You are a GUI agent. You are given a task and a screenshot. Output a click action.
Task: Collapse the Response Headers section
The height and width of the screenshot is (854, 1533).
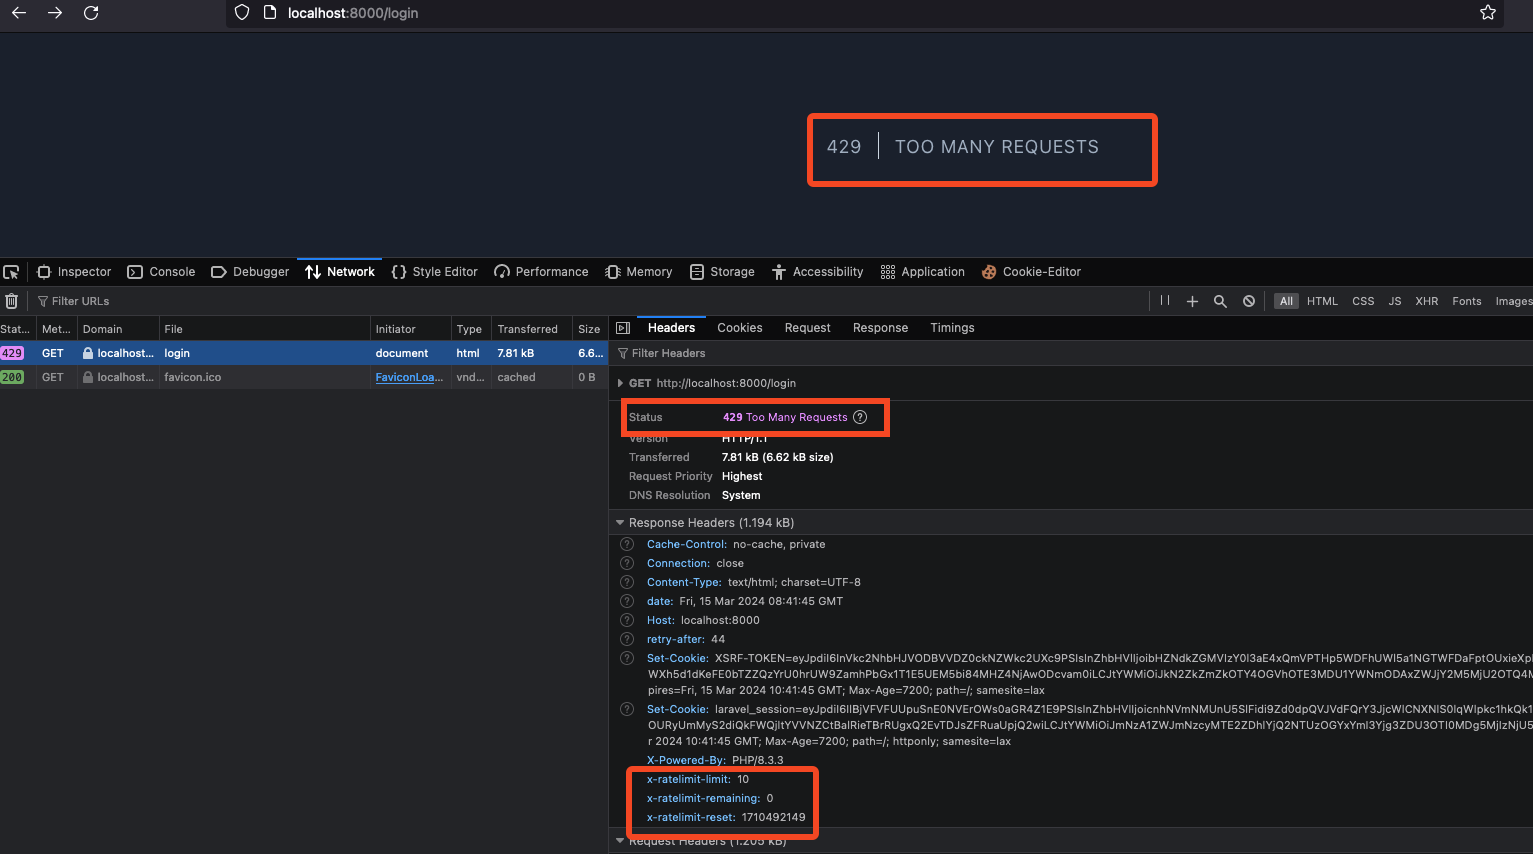coord(620,522)
